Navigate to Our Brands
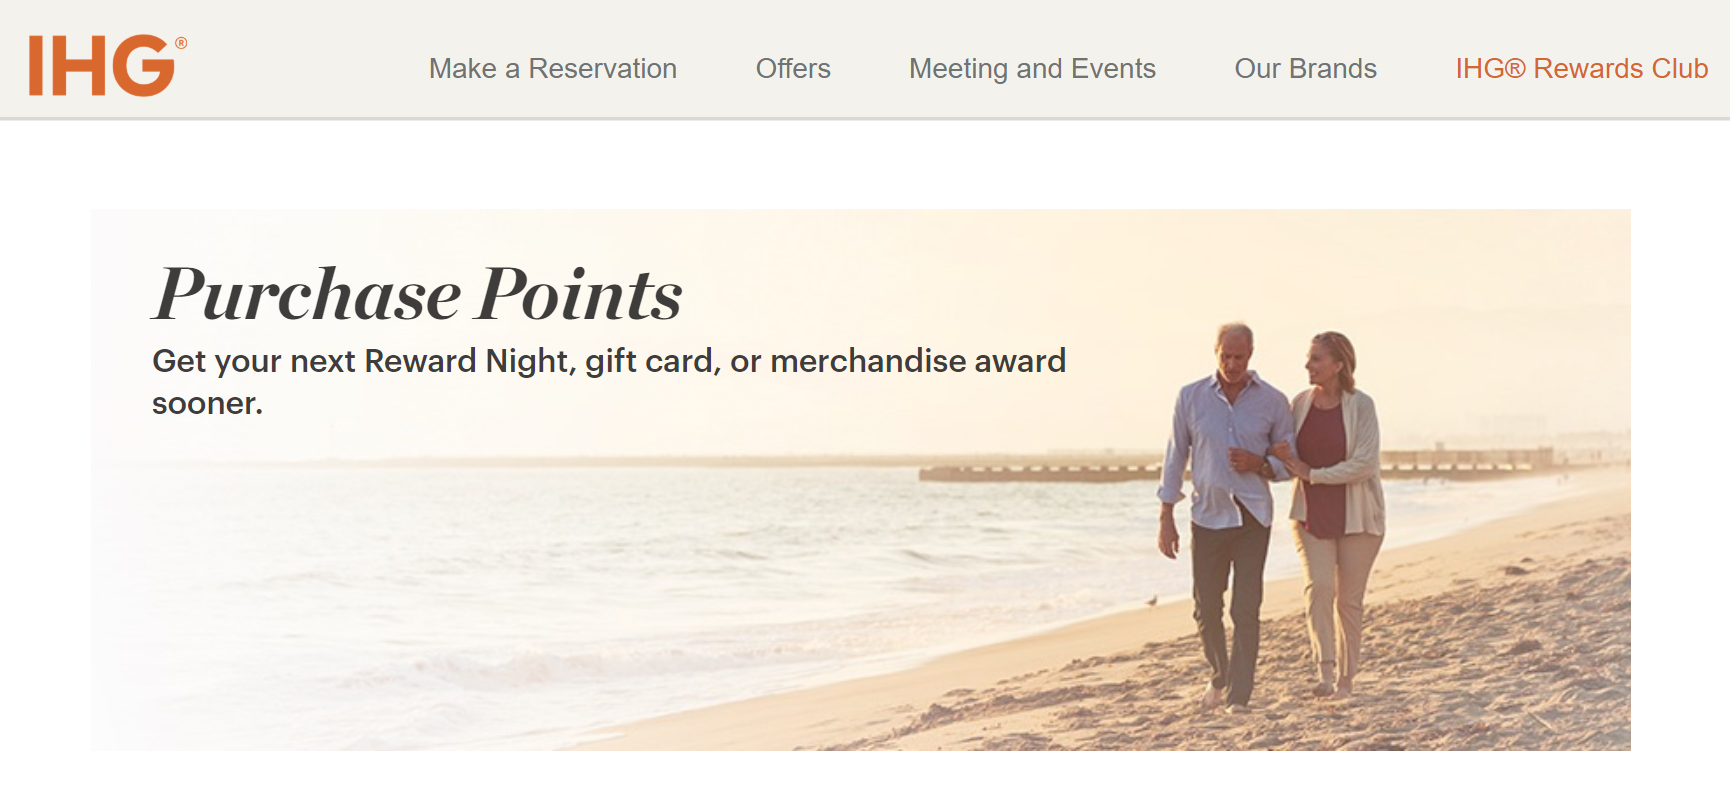The width and height of the screenshot is (1730, 785). tap(1305, 68)
